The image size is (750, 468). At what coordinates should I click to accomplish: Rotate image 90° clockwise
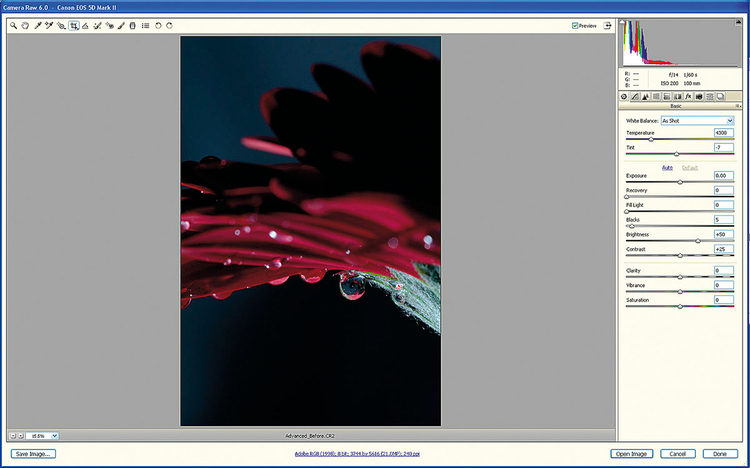169,26
